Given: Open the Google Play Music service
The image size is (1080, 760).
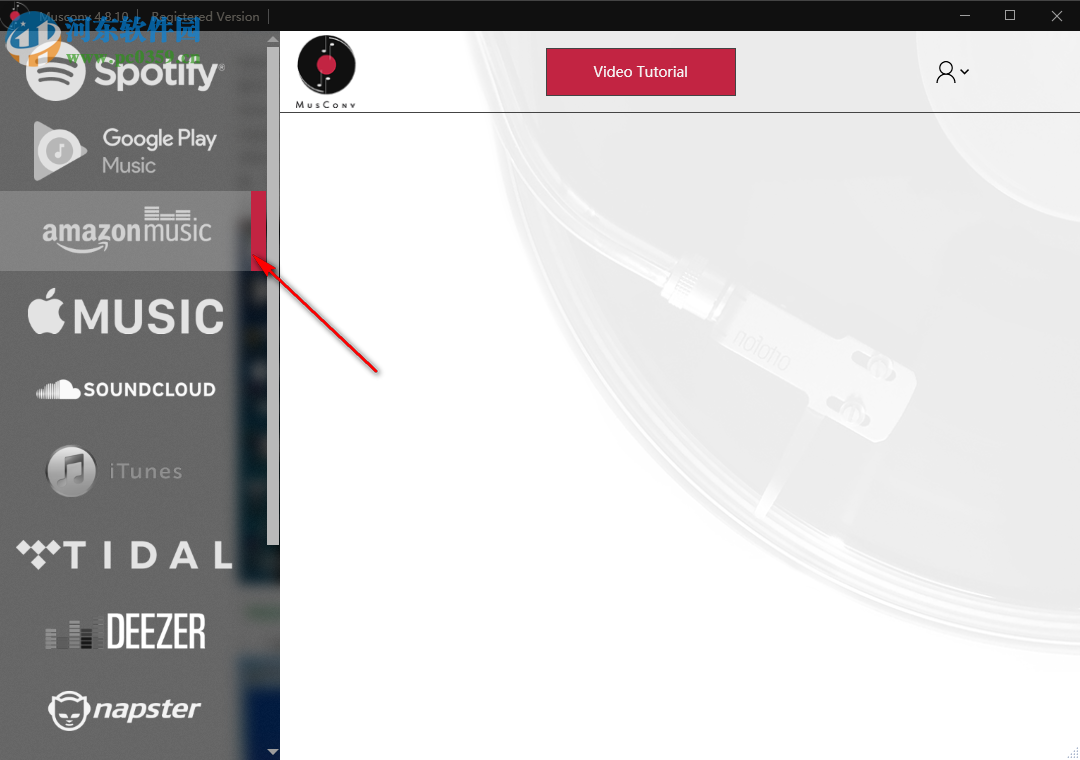Looking at the screenshot, I should [125, 151].
